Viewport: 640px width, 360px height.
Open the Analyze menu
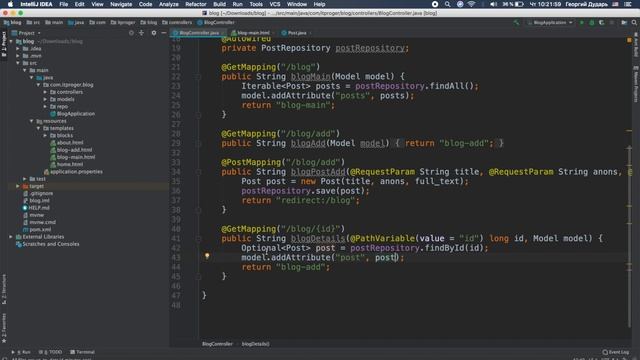[x=169, y=4]
